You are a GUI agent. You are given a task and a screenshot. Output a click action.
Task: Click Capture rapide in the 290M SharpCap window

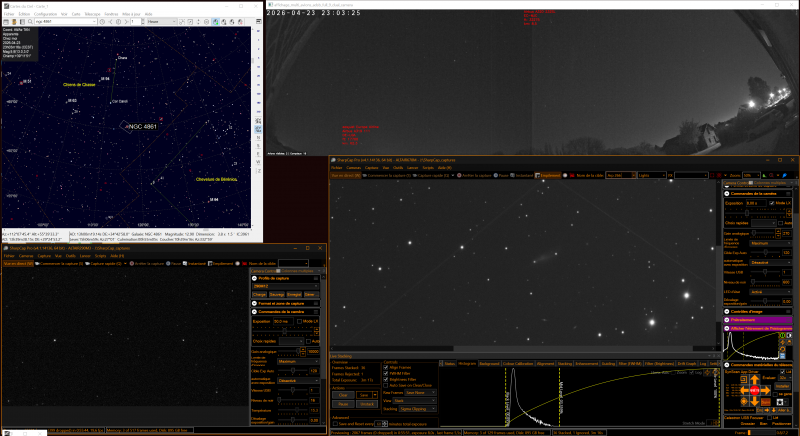104,264
